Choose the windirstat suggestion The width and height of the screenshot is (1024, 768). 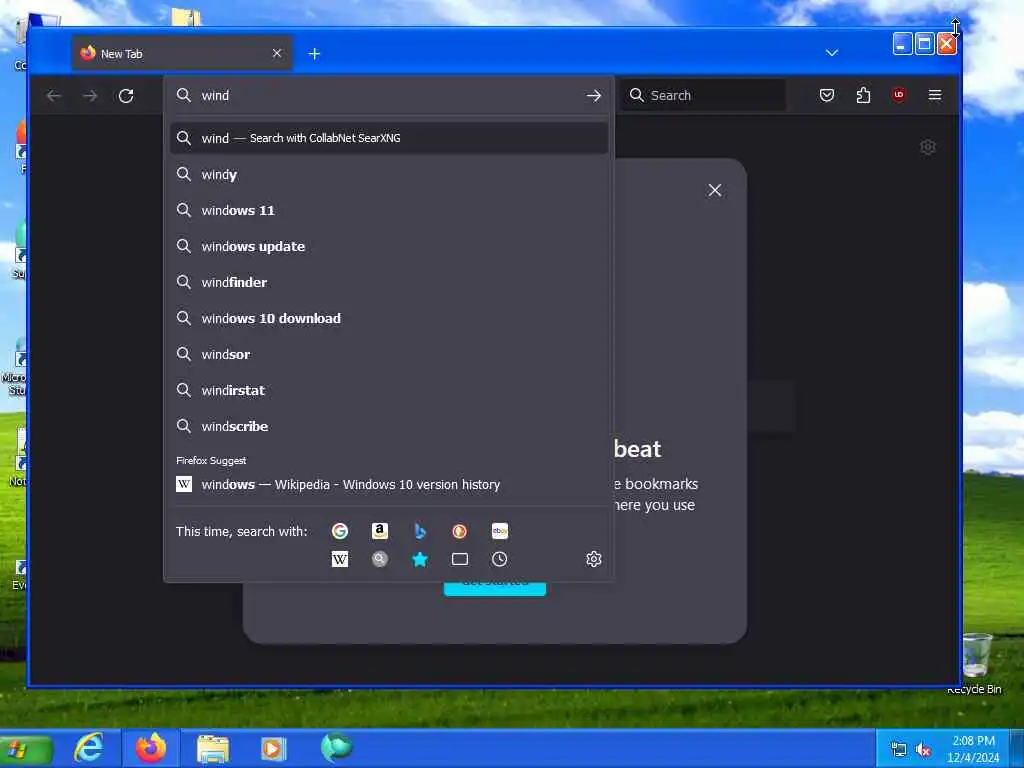389,390
